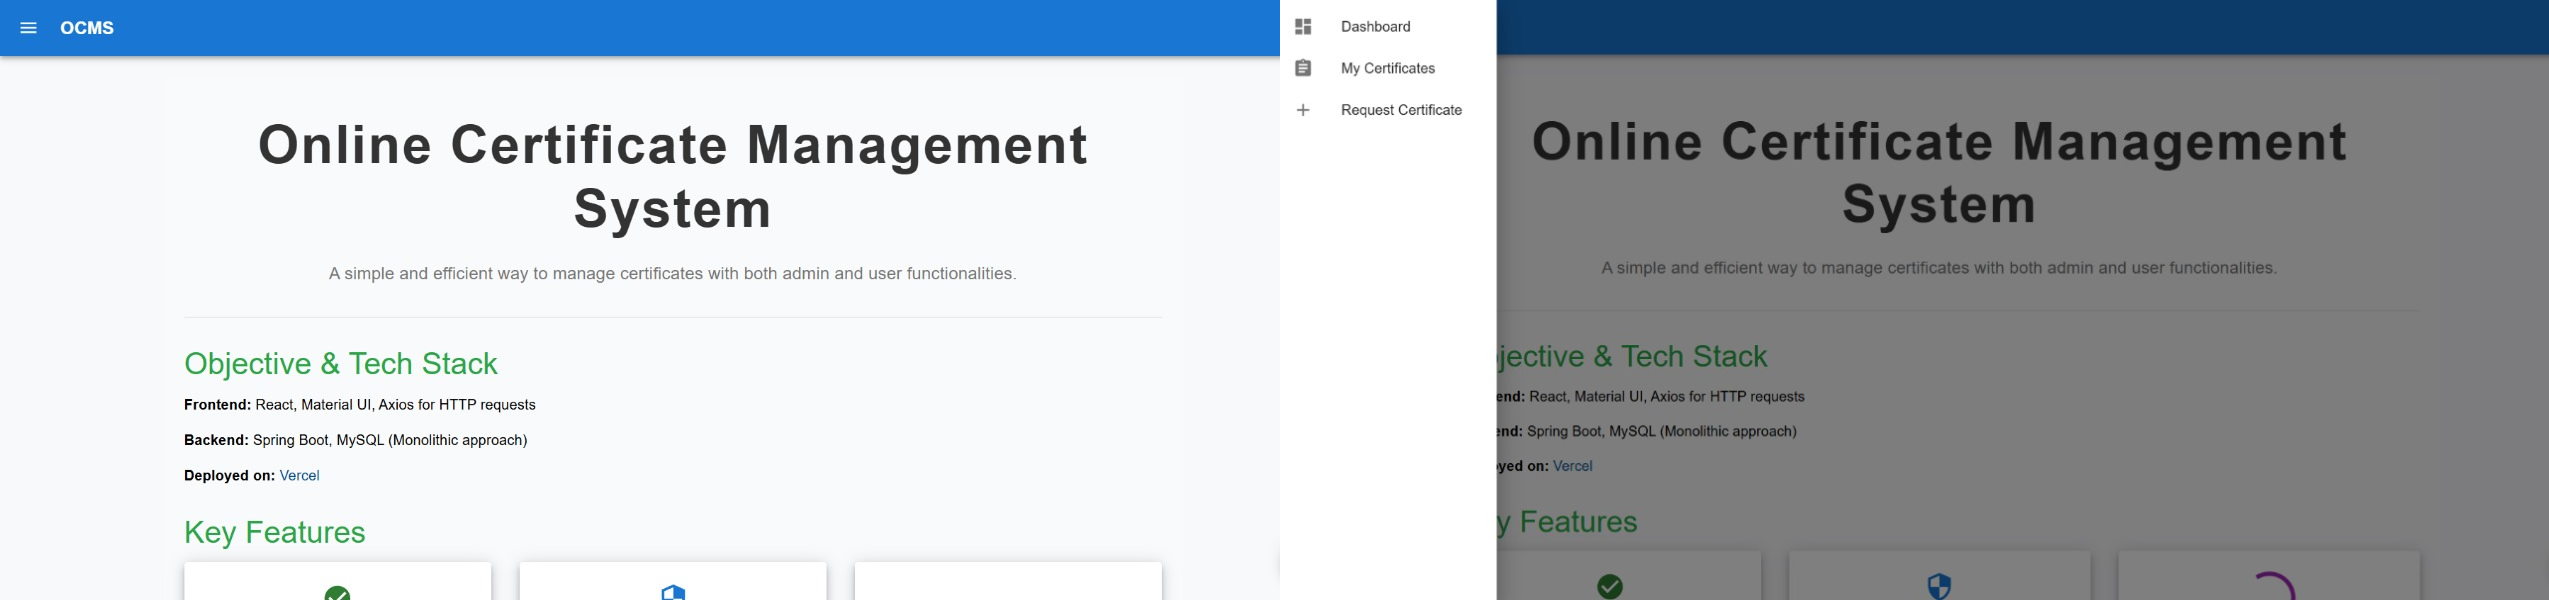This screenshot has height=600, width=2549.
Task: Click the OCMS title in the header
Action: tap(87, 28)
